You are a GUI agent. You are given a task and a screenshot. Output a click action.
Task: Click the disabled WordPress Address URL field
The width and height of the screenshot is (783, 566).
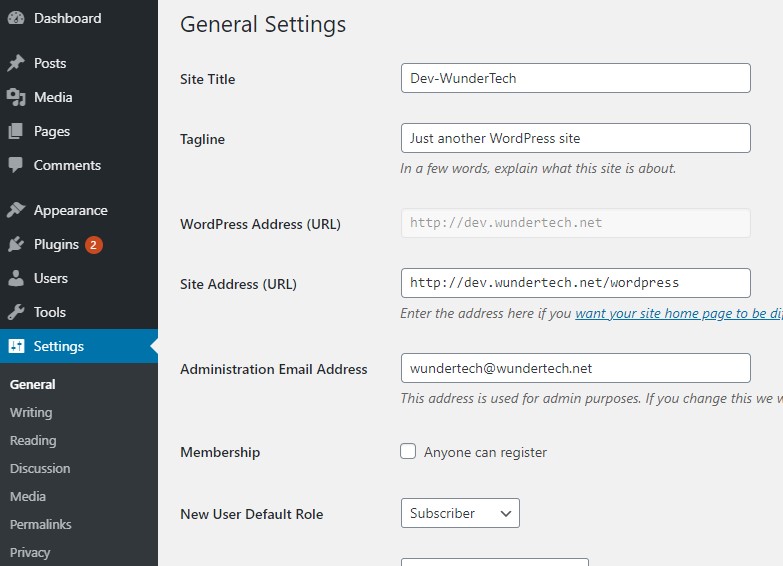575,223
